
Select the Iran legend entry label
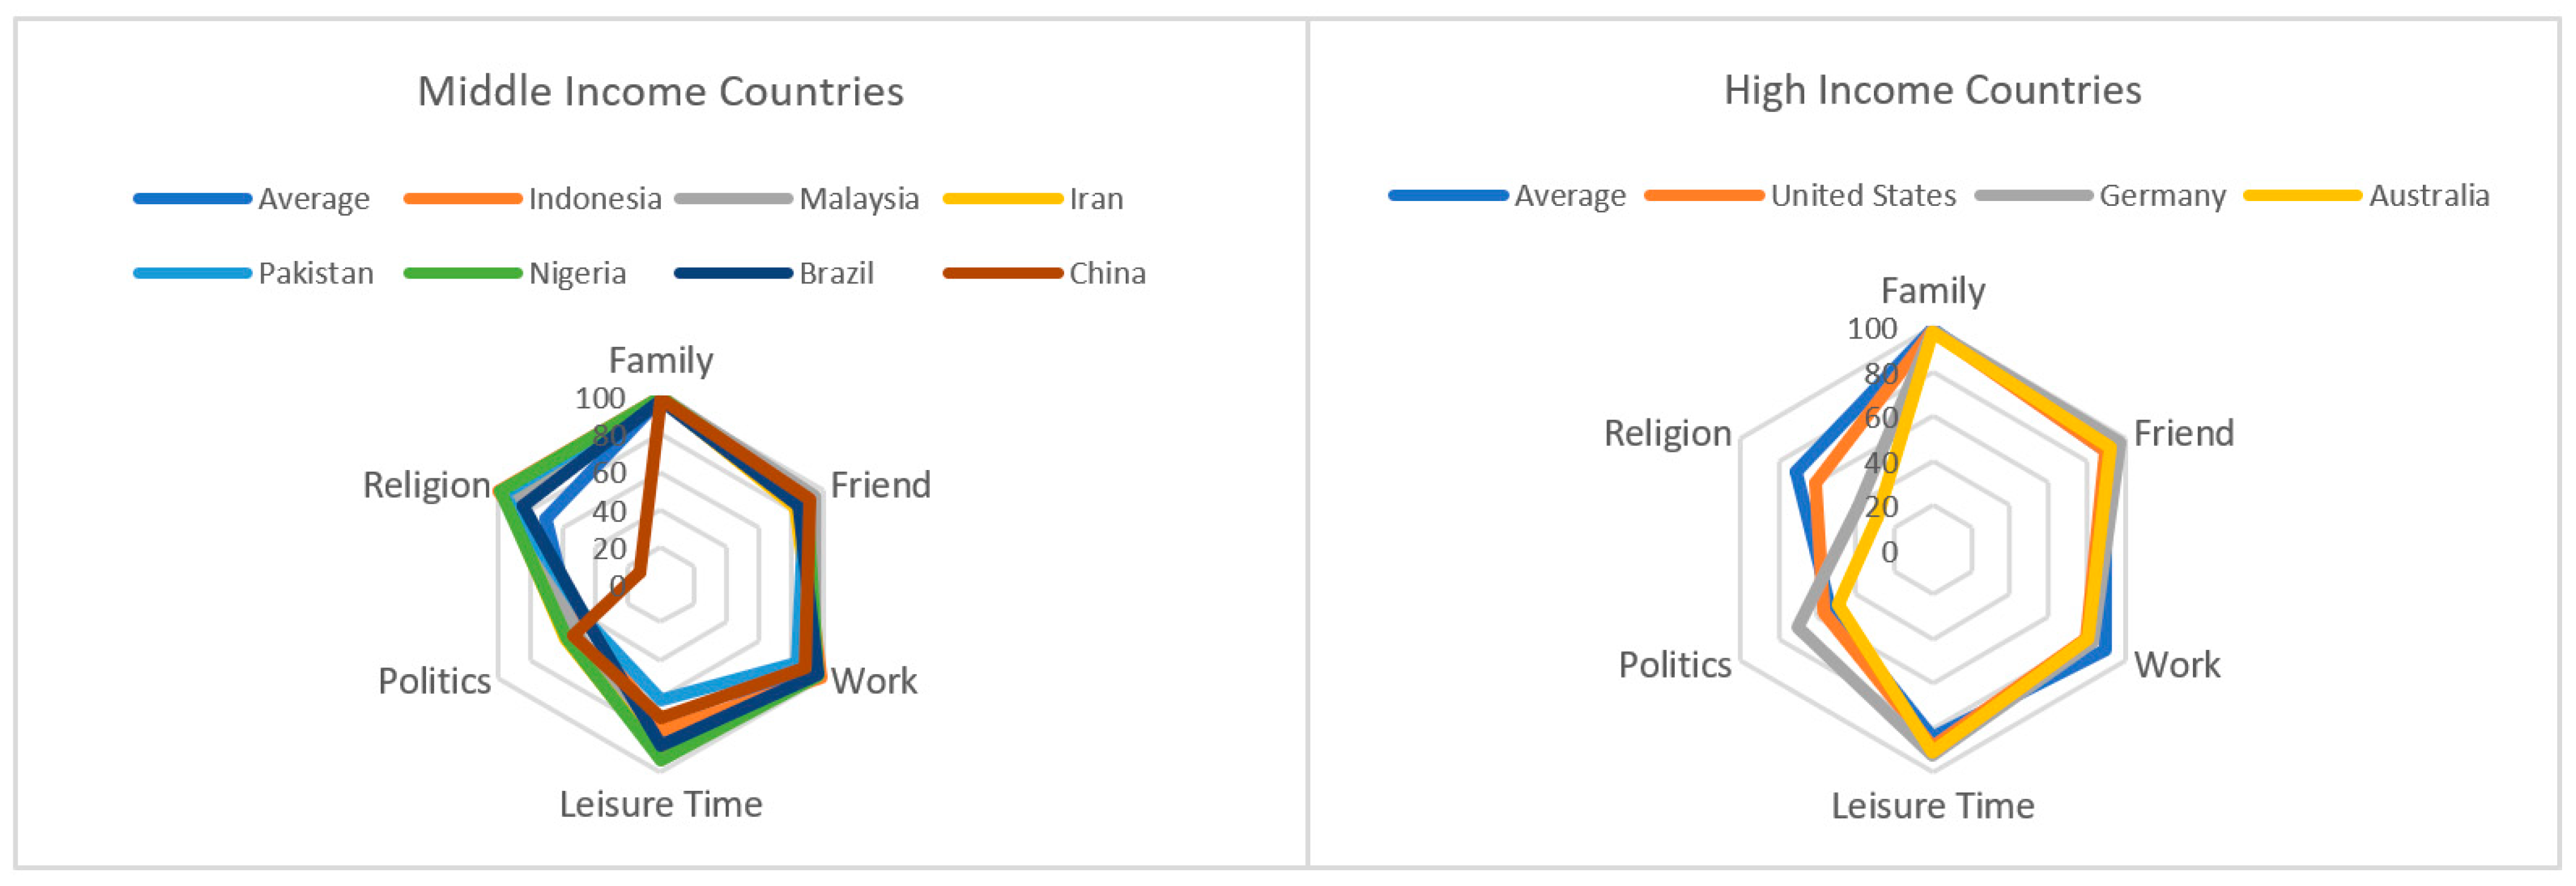pyautogui.click(x=1096, y=199)
